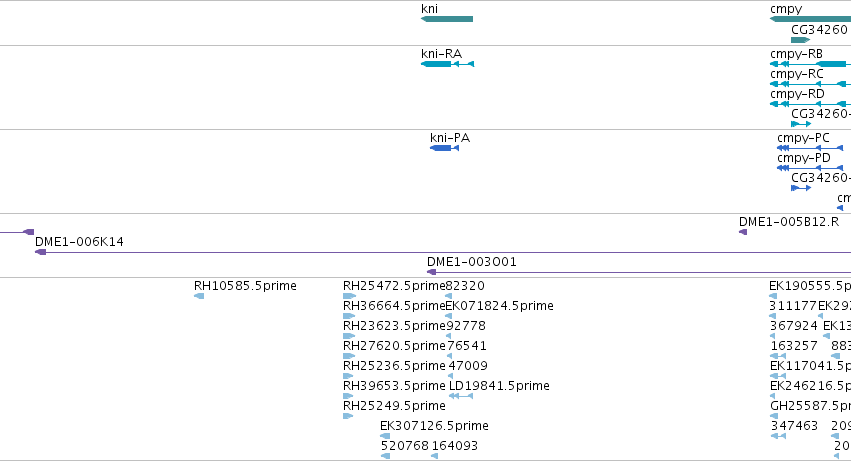This screenshot has height=461, width=851.
Task: Open the RH10585.5prime EST label
Action: [x=245, y=286]
